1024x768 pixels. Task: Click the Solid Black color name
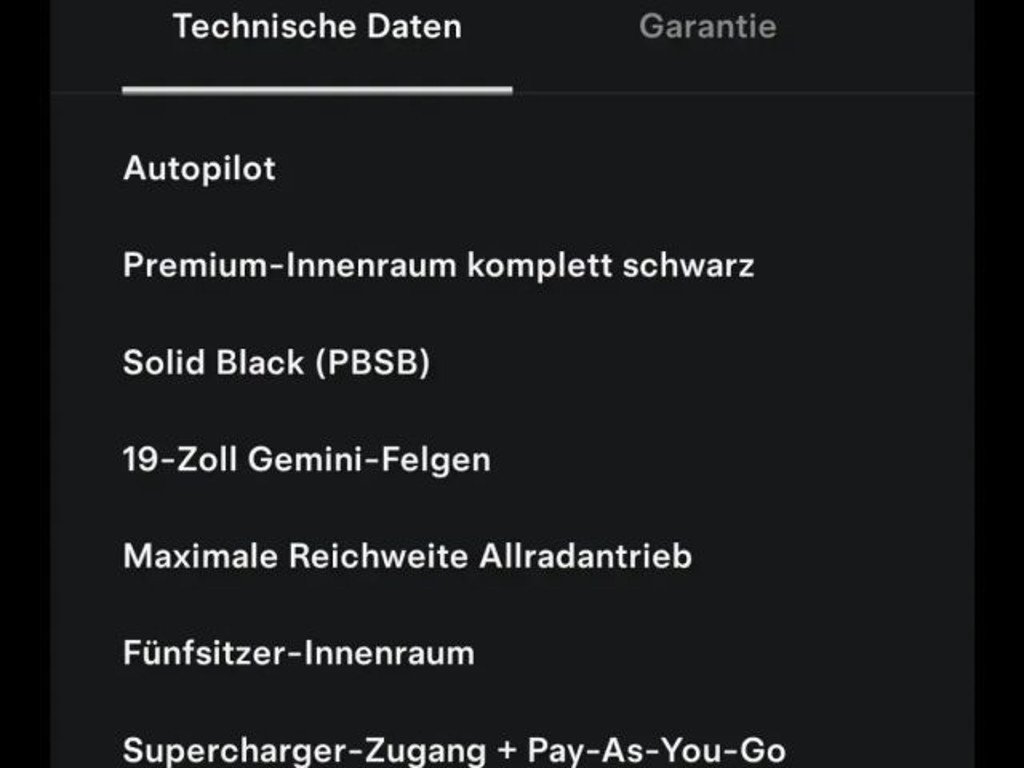(213, 362)
